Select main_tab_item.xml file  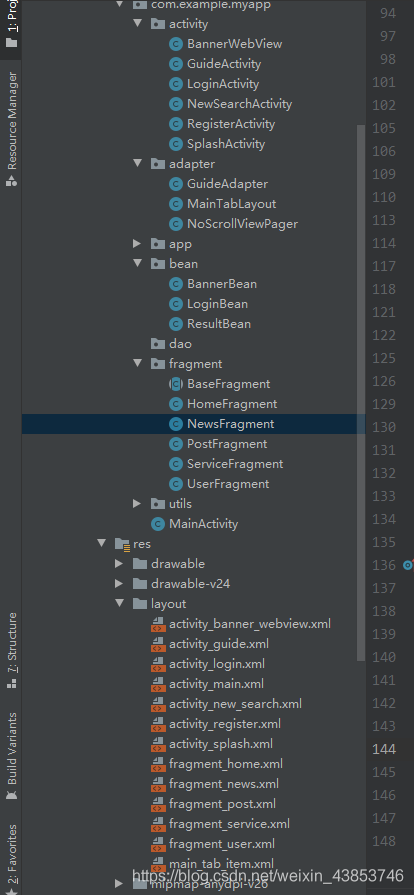click(221, 864)
